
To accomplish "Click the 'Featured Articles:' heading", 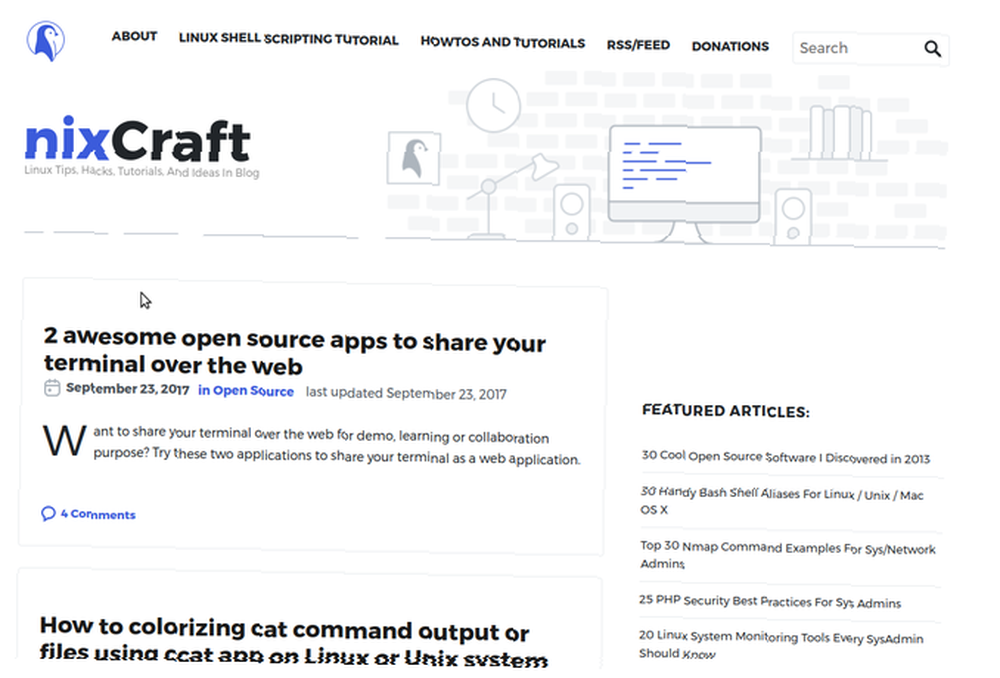I will point(726,411).
